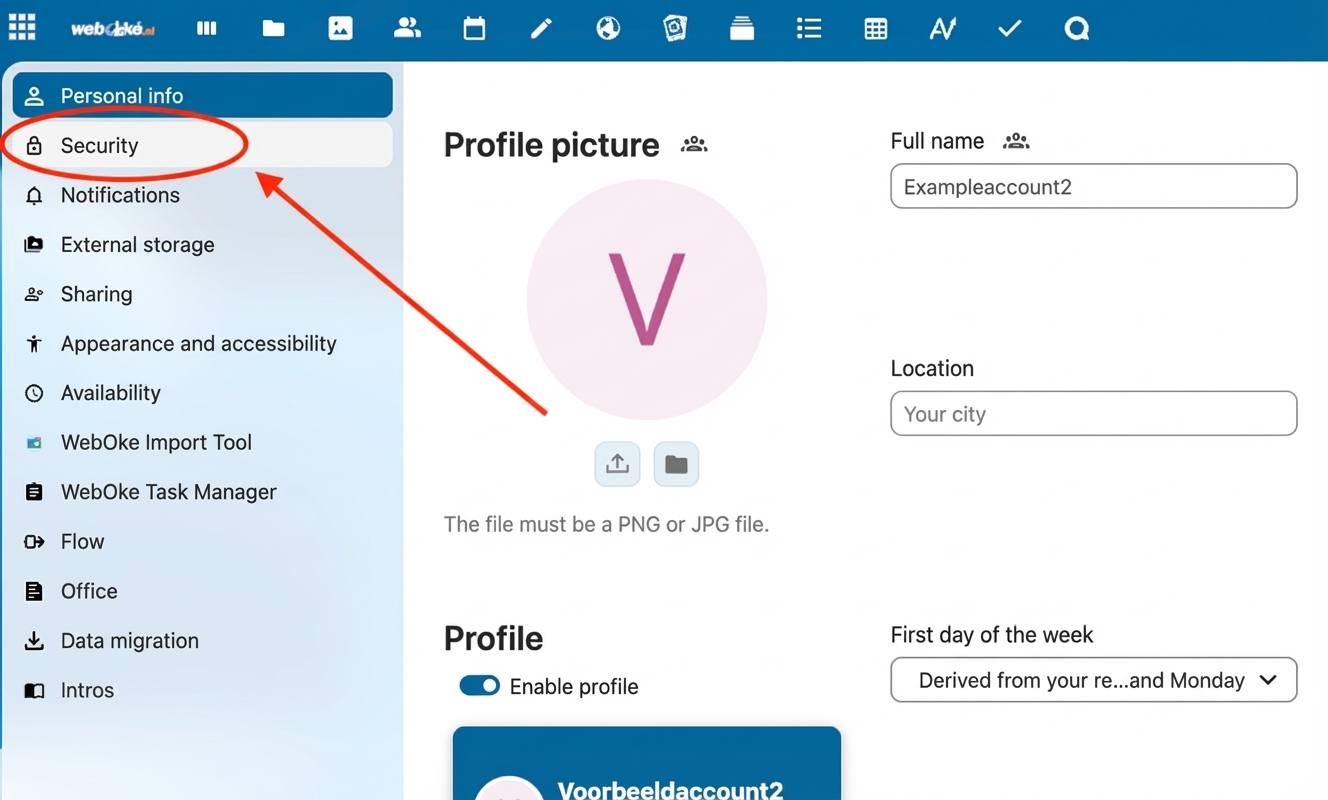
Task: Change Full name visibility scope icon
Action: coord(1016,142)
